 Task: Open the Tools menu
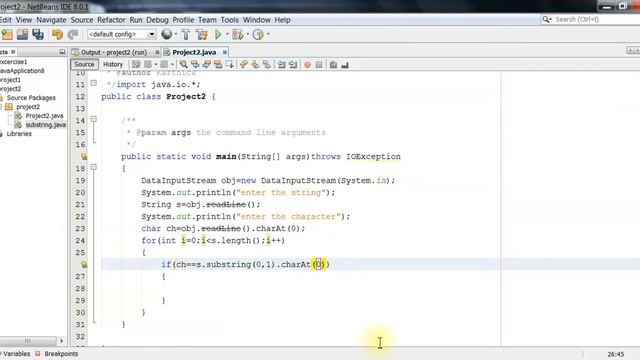[x=229, y=20]
